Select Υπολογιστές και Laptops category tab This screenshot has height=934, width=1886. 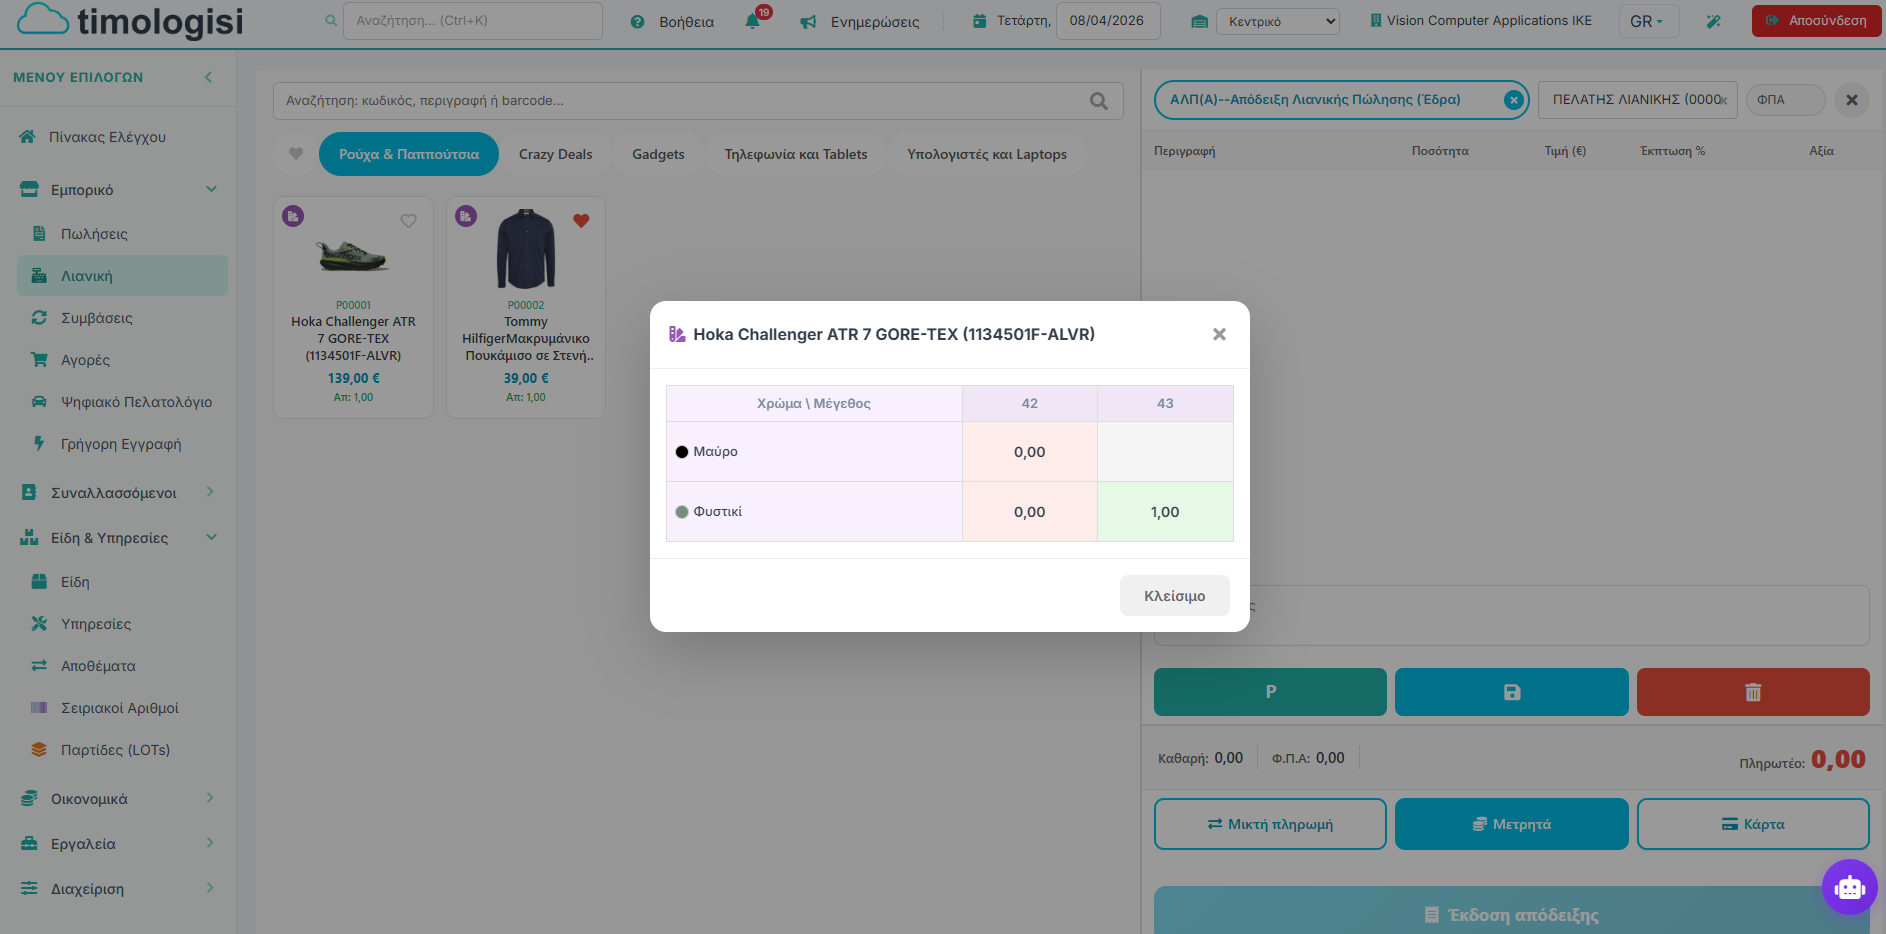click(987, 154)
